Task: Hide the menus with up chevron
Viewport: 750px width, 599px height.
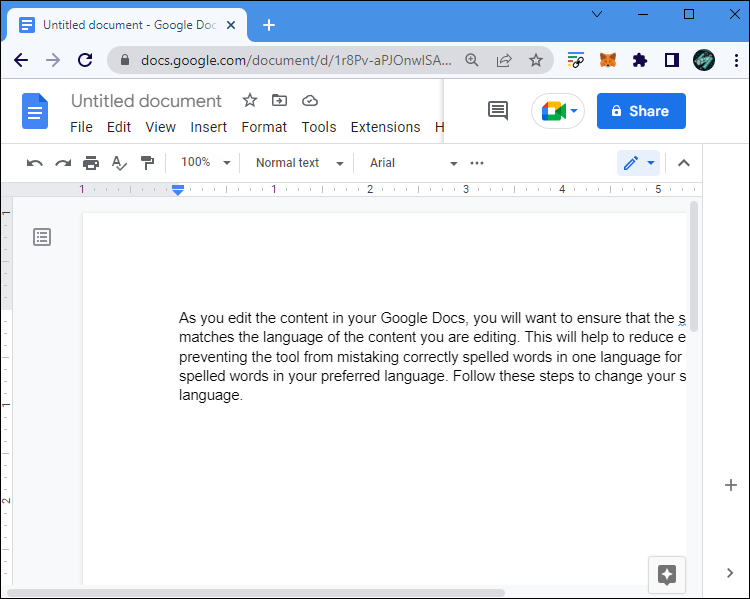Action: [684, 163]
